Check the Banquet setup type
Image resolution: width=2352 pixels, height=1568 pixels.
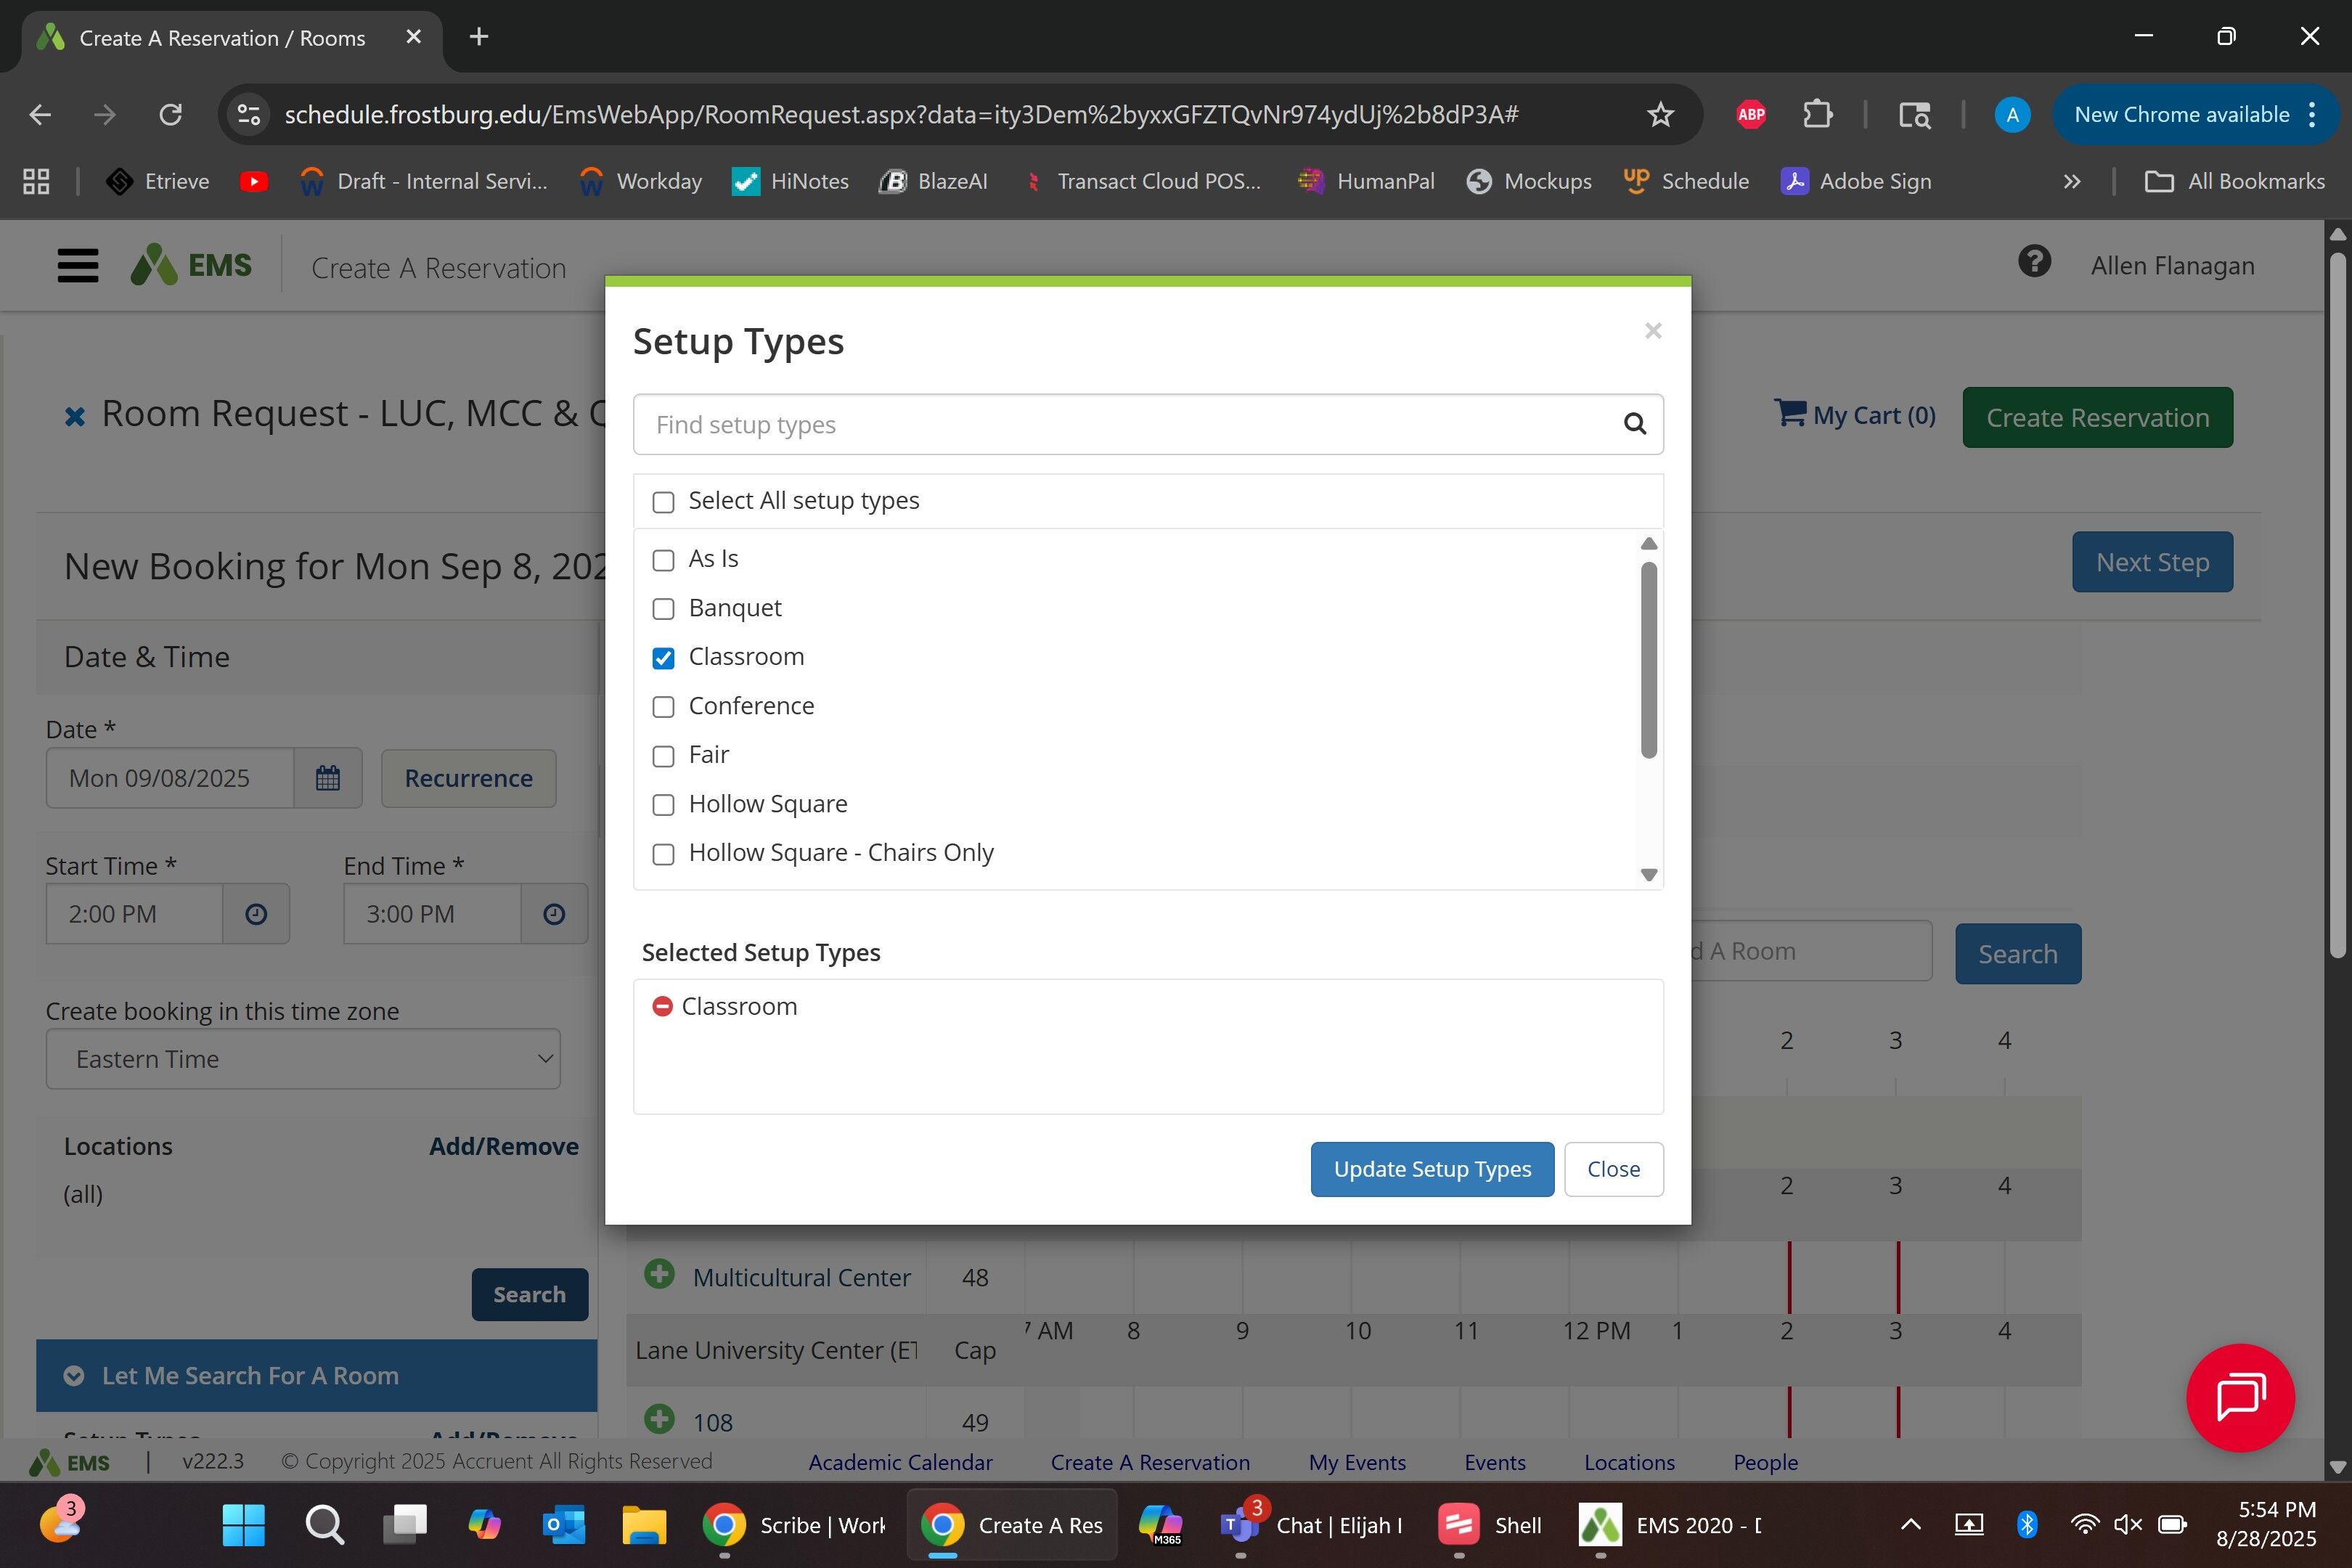pos(663,609)
